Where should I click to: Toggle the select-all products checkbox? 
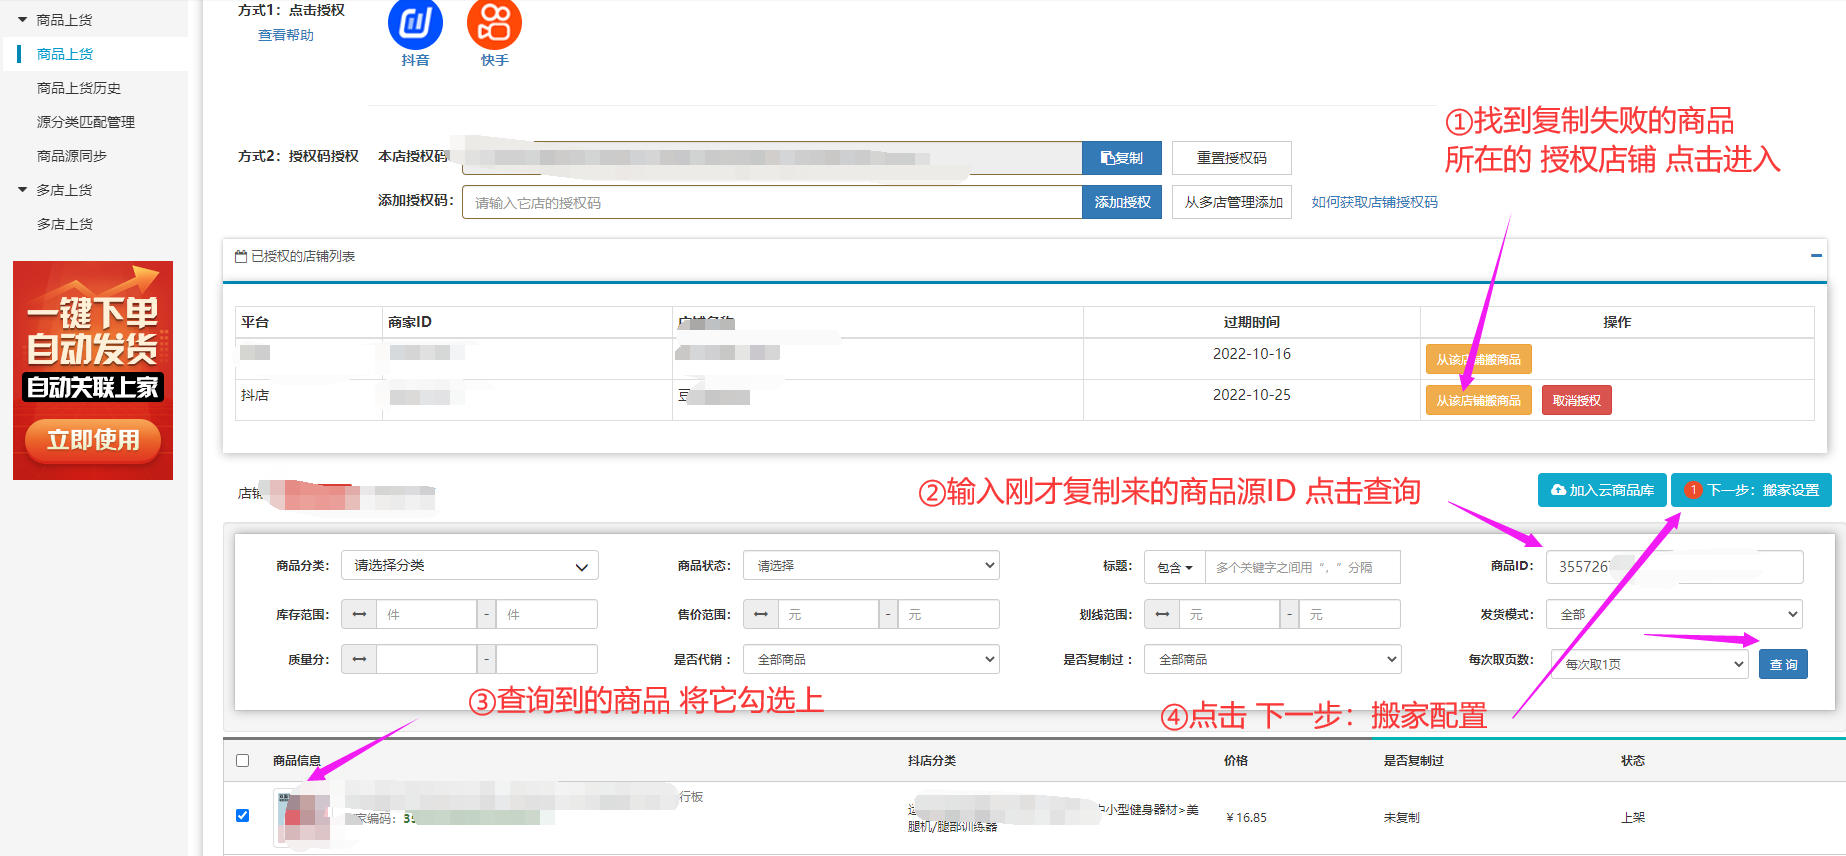point(242,760)
